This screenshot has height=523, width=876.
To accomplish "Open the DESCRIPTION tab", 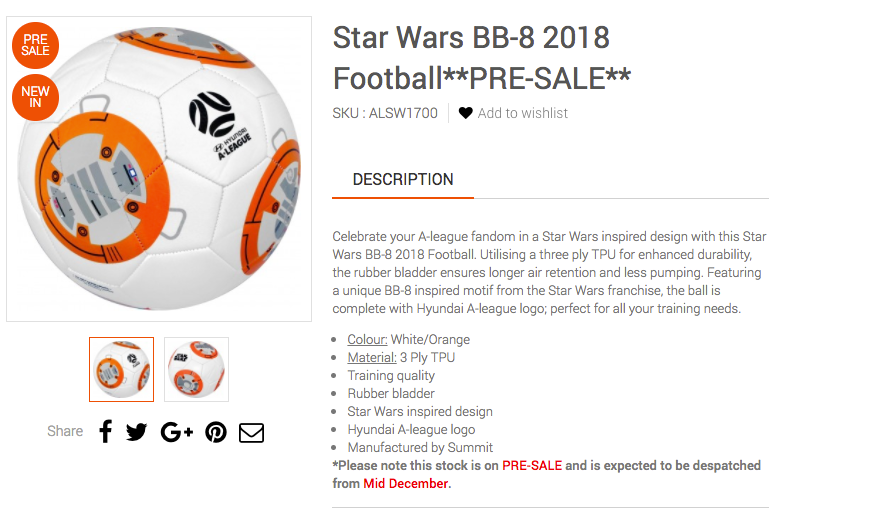I will [x=403, y=180].
